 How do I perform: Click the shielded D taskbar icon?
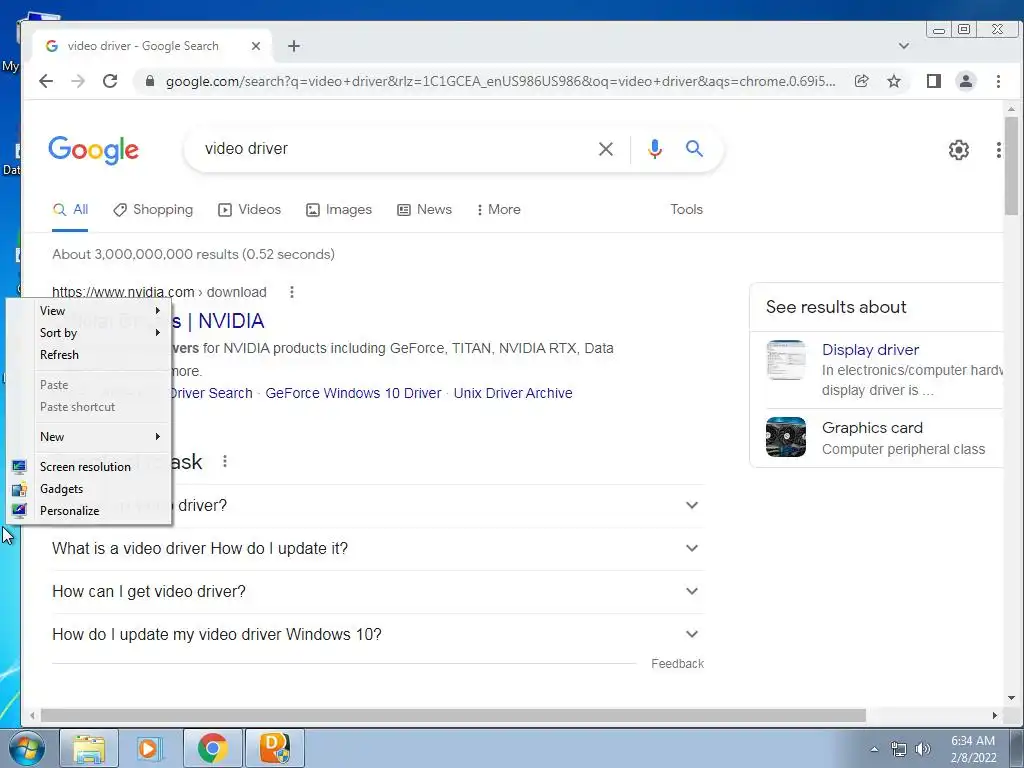tap(274, 748)
